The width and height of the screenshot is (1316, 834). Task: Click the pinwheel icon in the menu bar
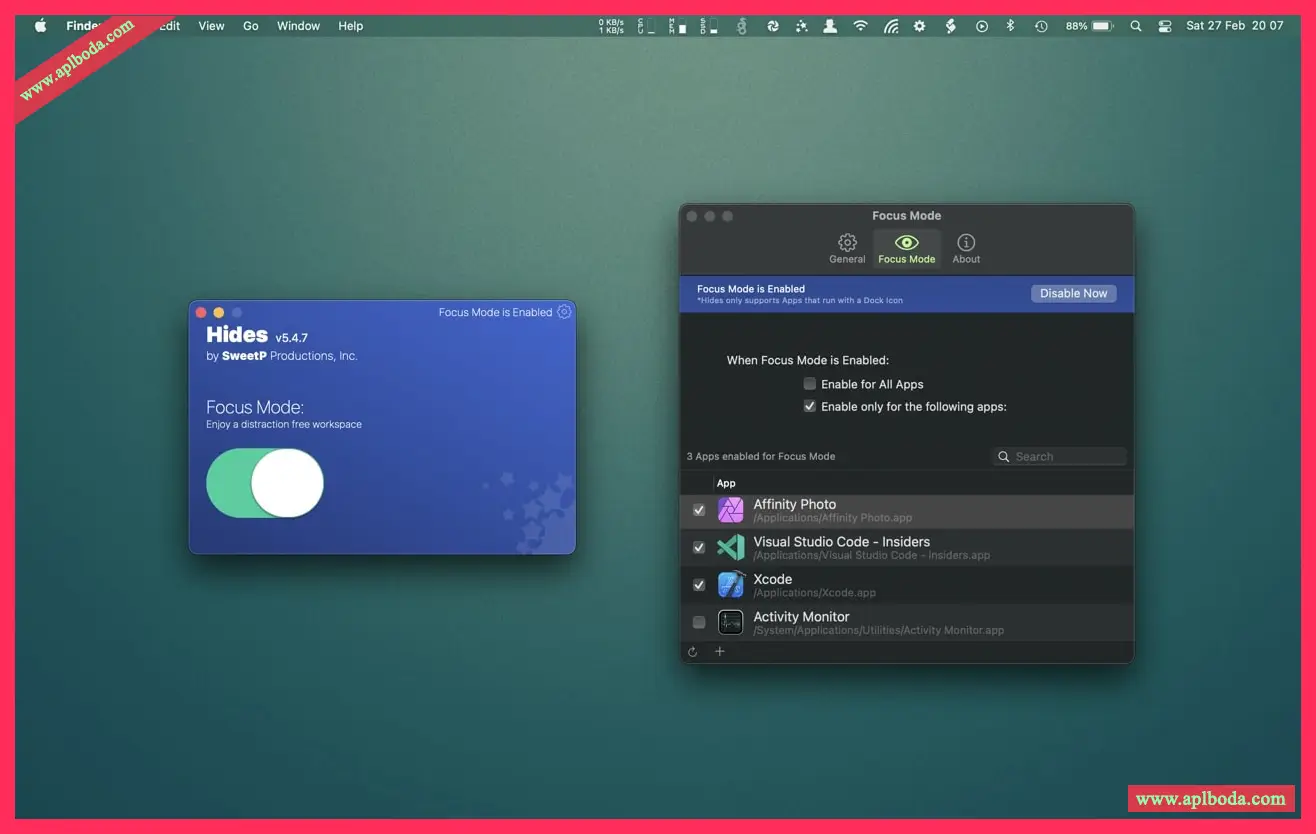(773, 26)
